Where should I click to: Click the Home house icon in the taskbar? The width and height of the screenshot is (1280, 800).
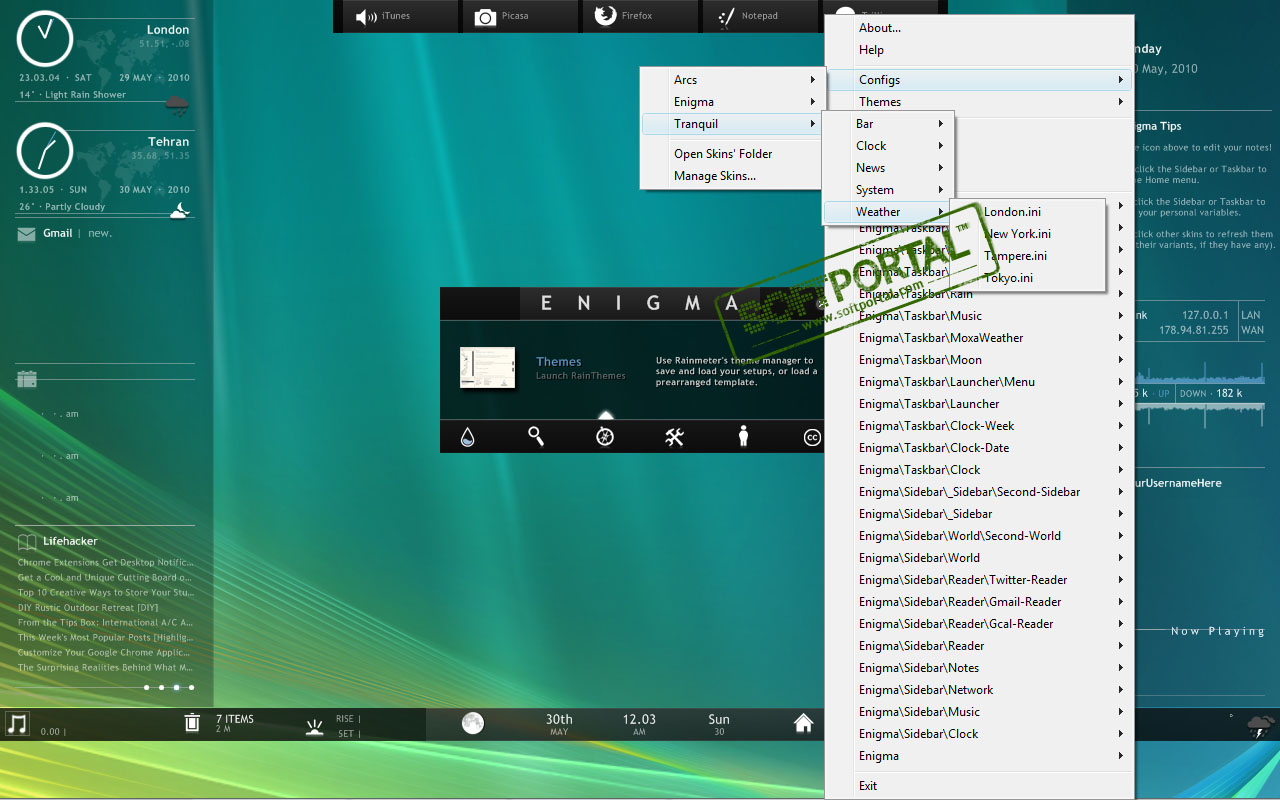click(x=803, y=723)
